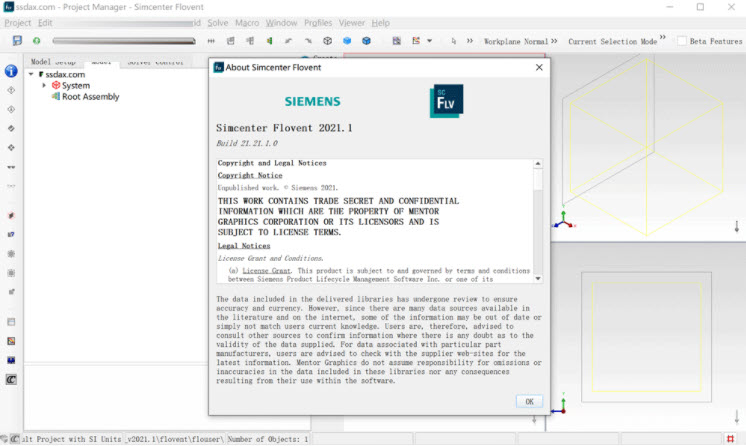746x446 pixels.
Task: Switch to the Model Setup tab
Action: 53,62
